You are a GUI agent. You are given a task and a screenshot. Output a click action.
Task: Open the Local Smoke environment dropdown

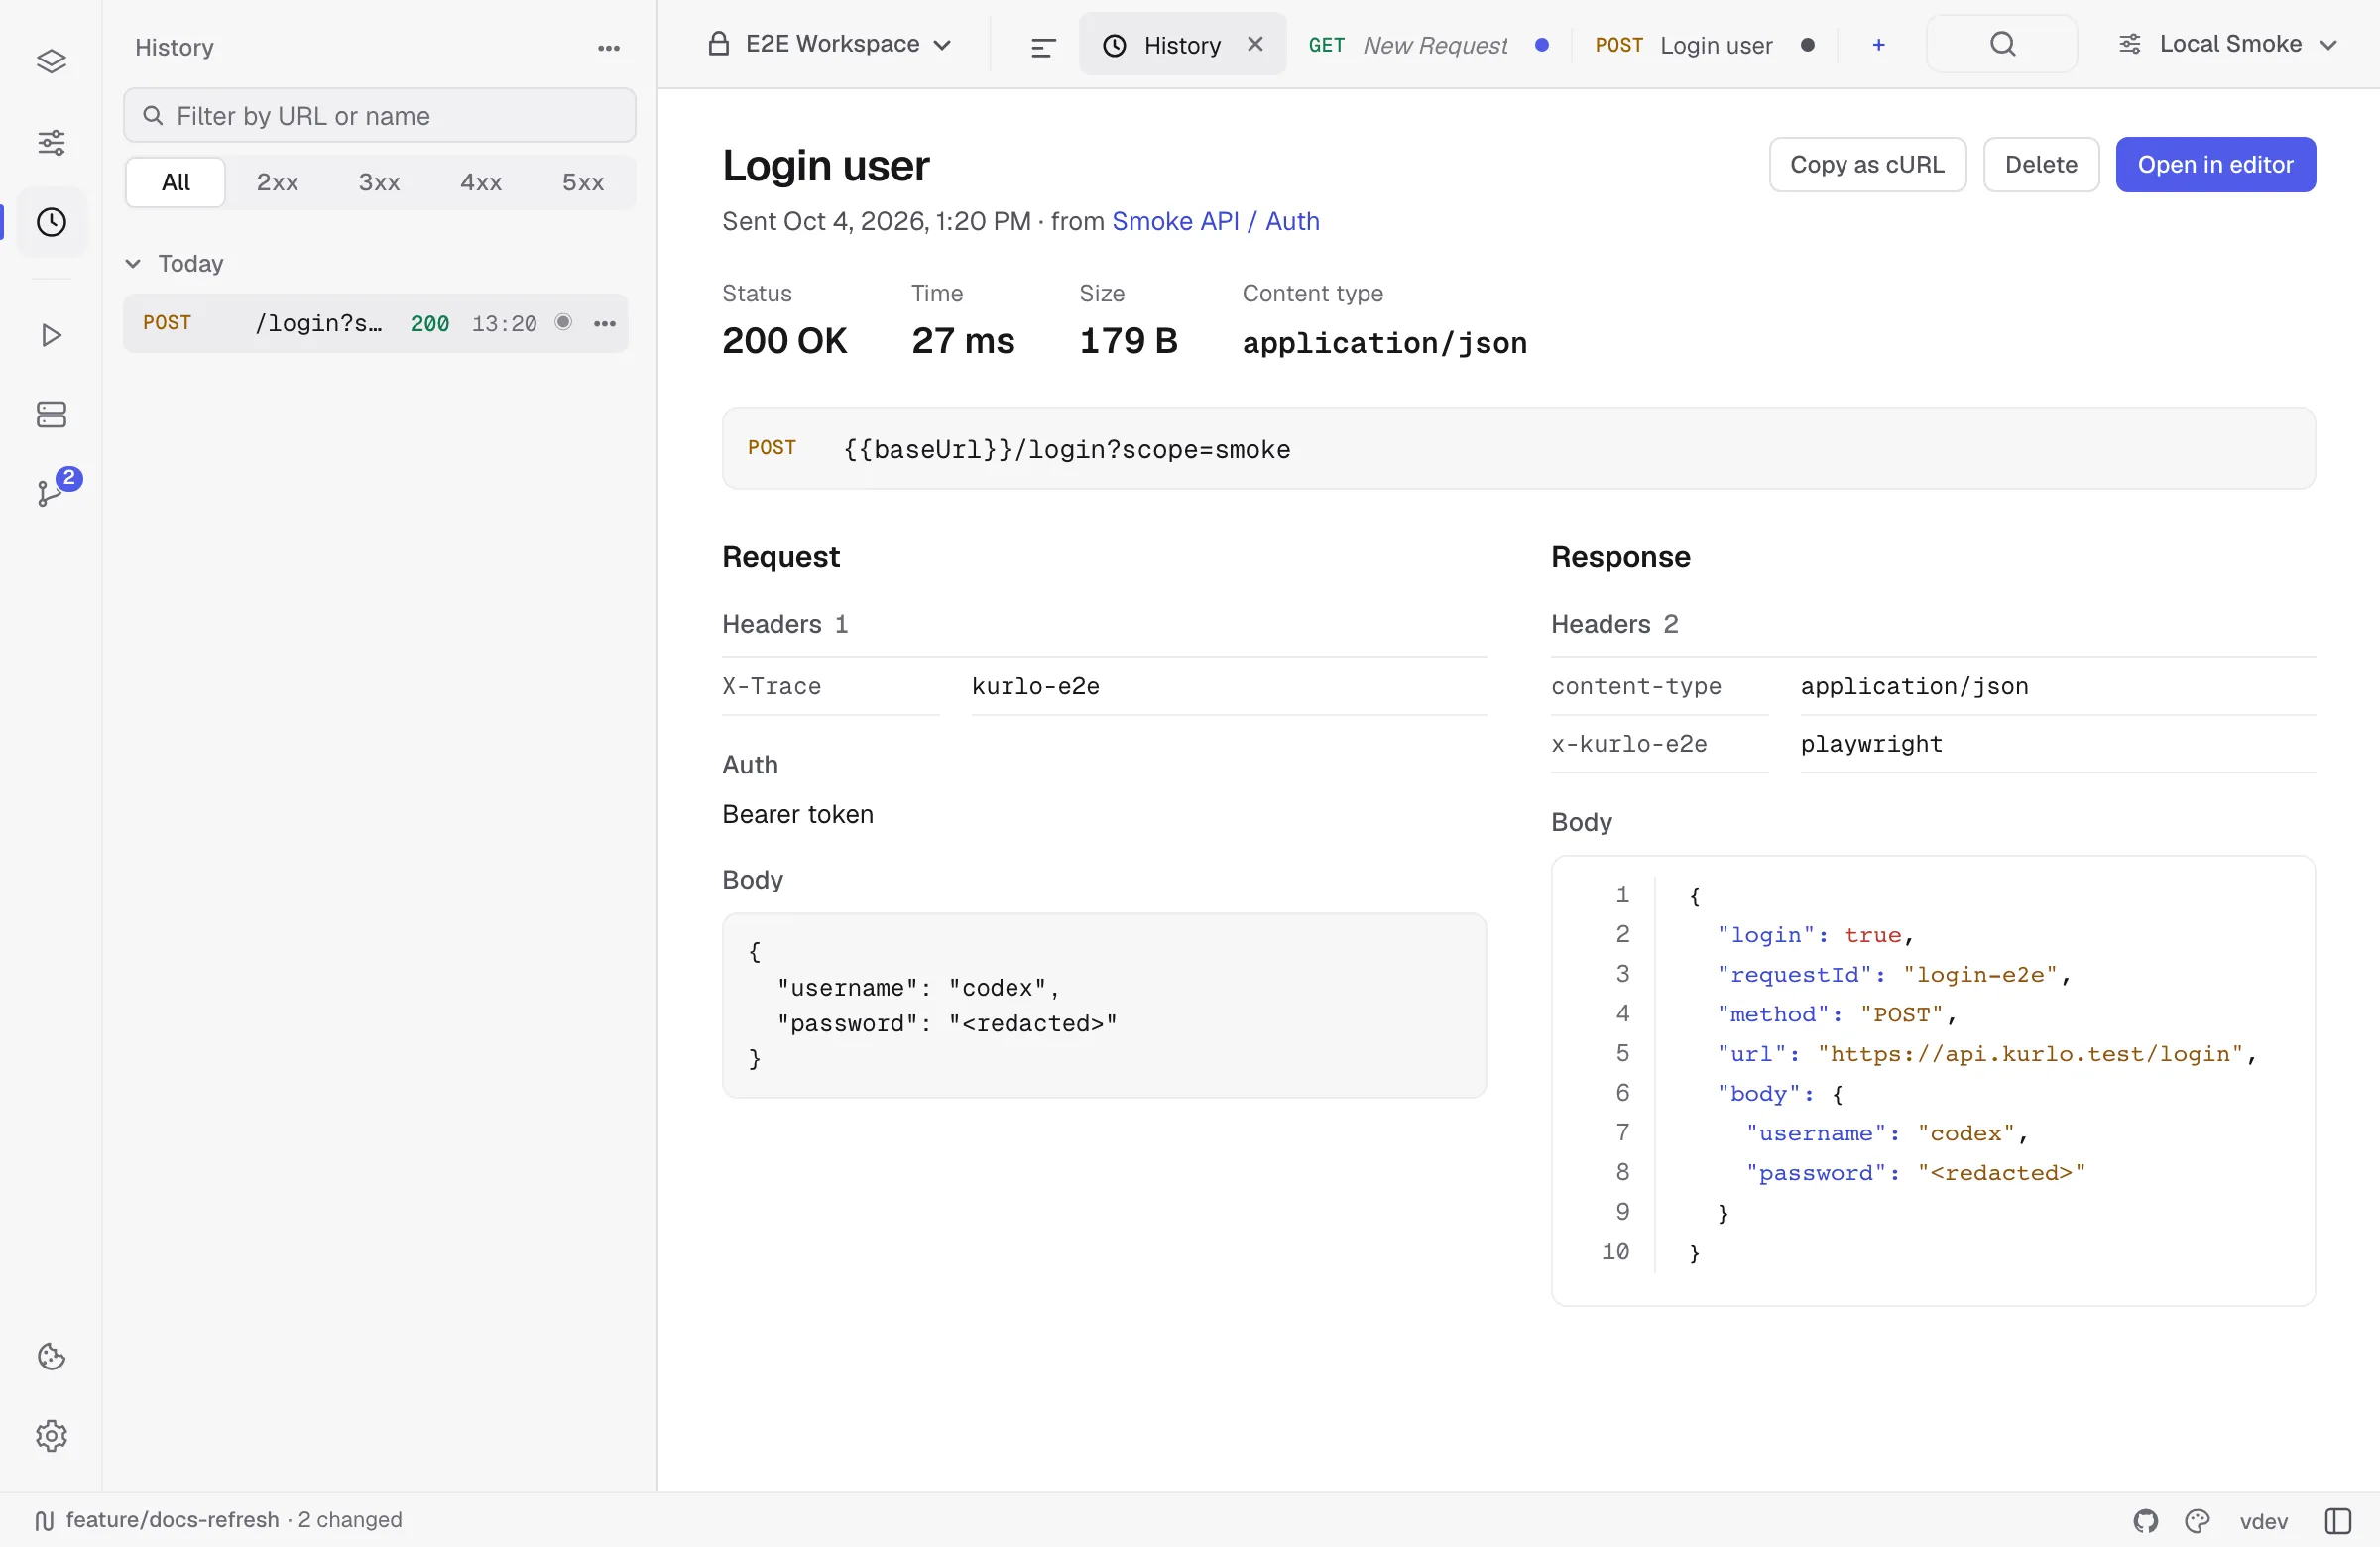pos(2228,44)
